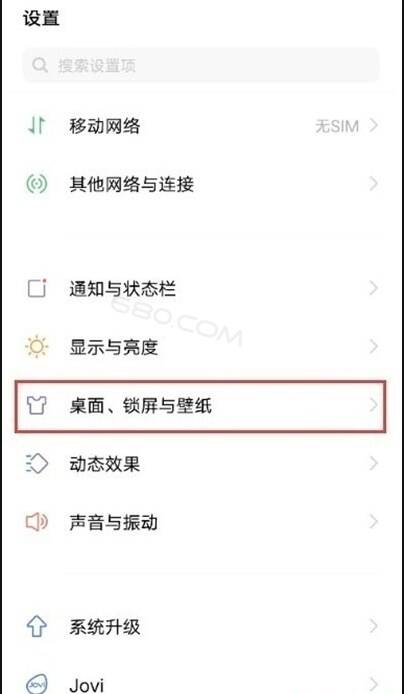
Task: Expand the 其他网络与连接 chevron arrow
Action: (374, 184)
